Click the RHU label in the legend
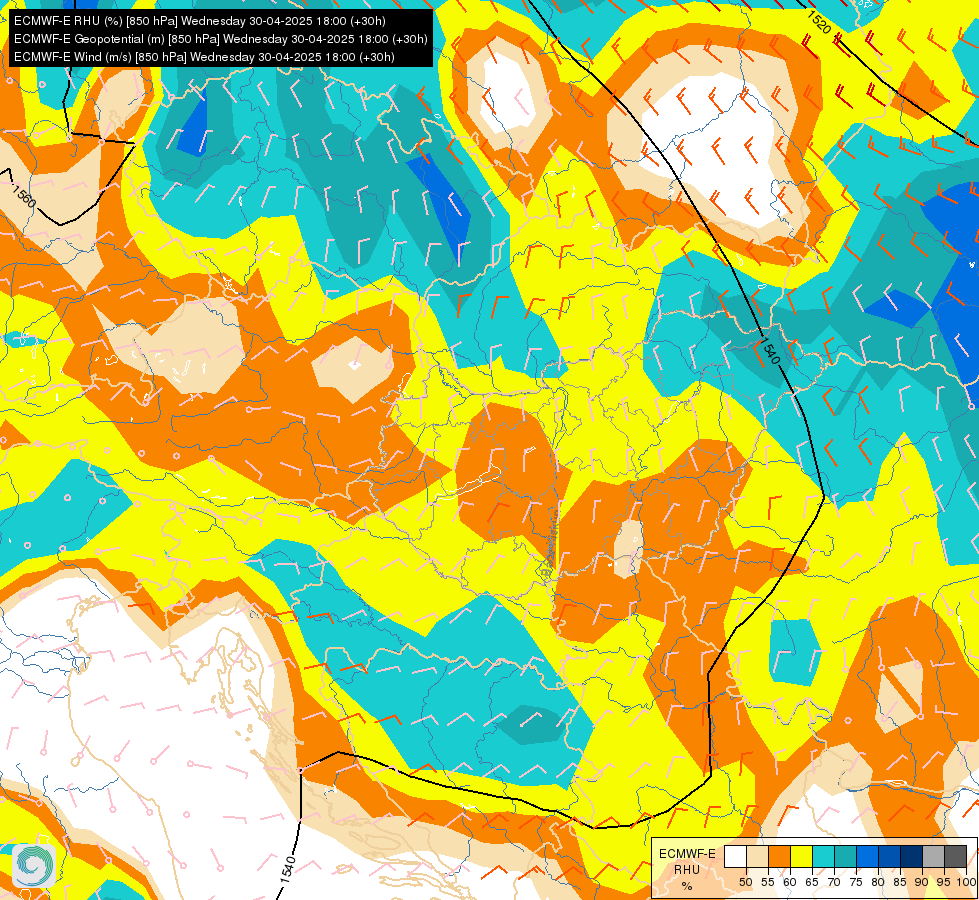The image size is (979, 900). coord(687,869)
